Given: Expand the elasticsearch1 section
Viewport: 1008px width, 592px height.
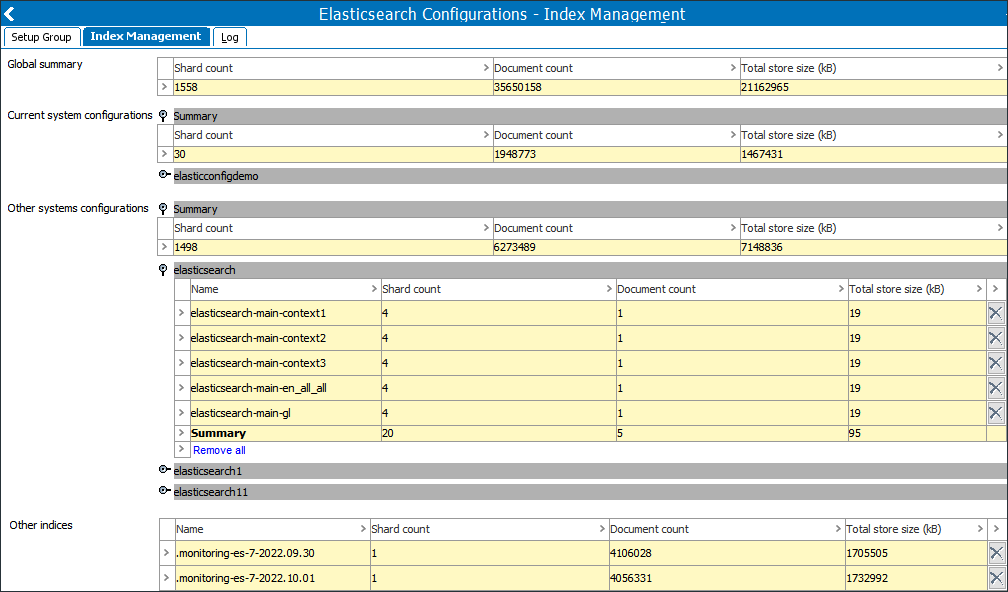Looking at the screenshot, I should point(164,470).
